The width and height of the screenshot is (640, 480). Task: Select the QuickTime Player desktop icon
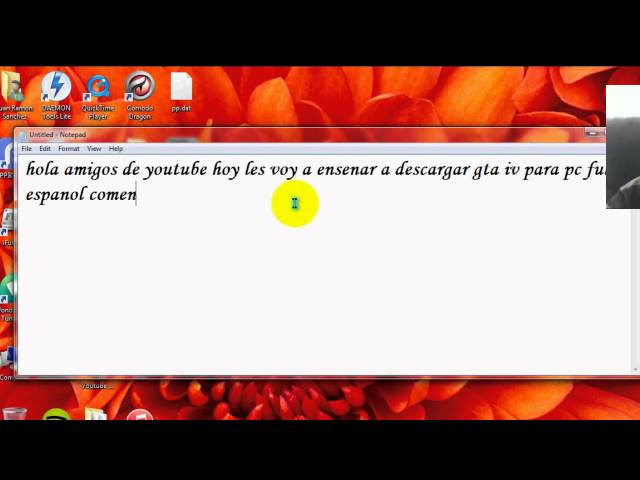point(98,97)
